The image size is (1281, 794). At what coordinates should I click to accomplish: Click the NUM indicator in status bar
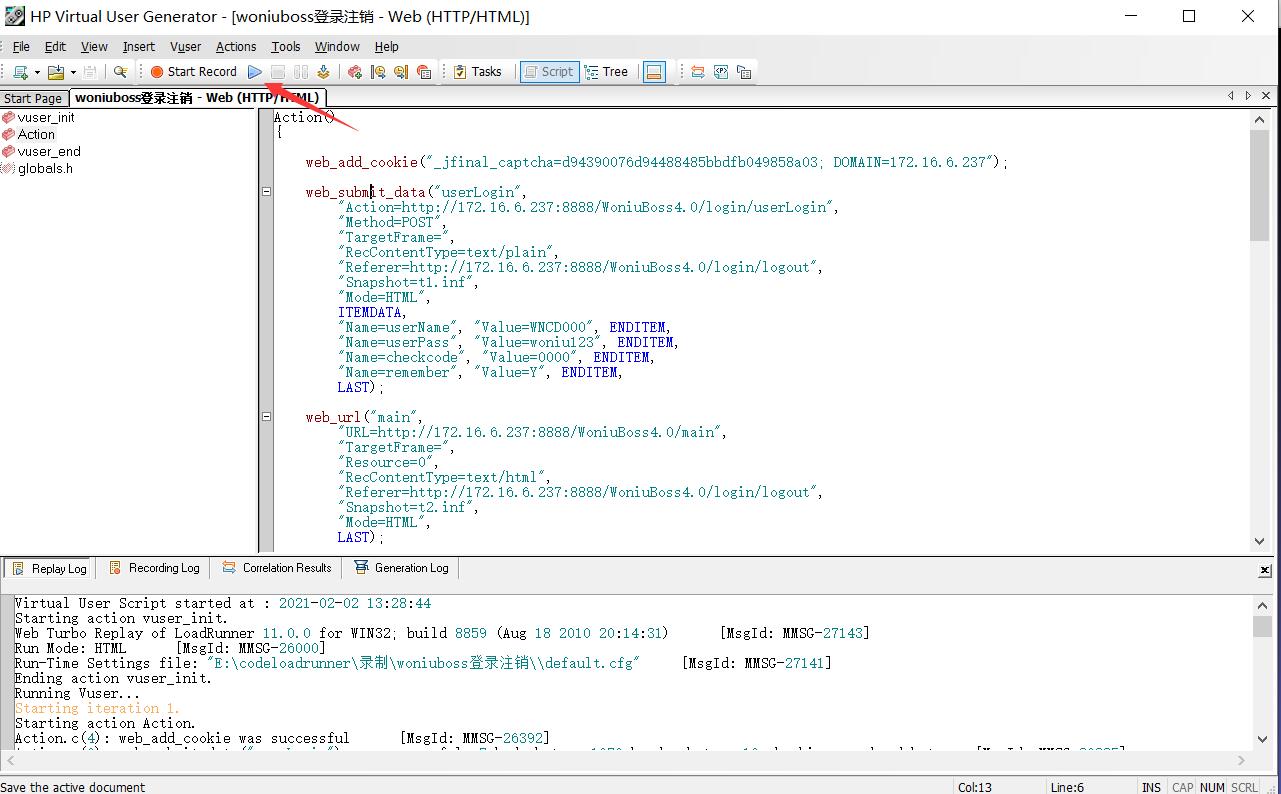[1212, 787]
